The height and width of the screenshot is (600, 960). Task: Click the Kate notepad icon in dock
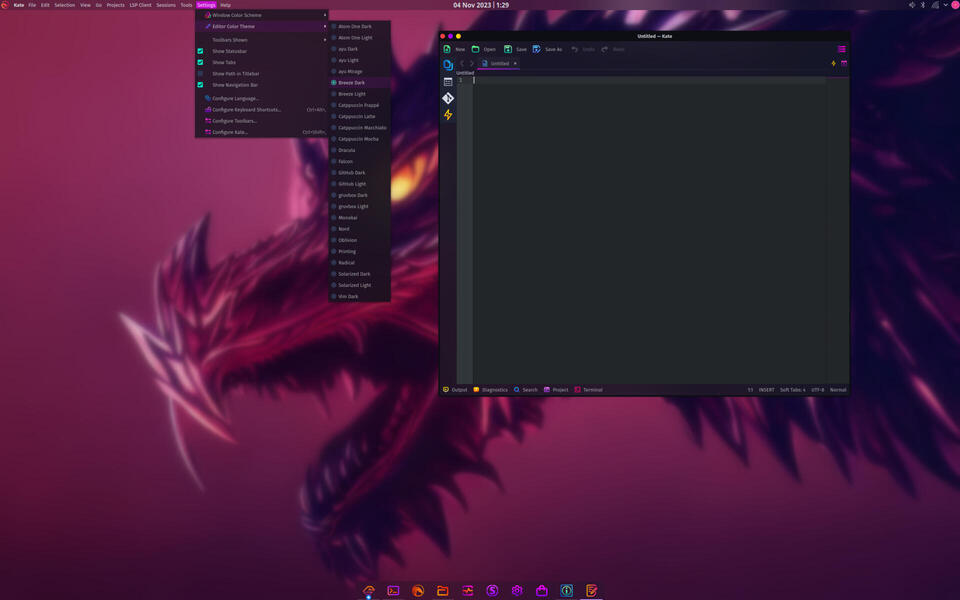591,591
